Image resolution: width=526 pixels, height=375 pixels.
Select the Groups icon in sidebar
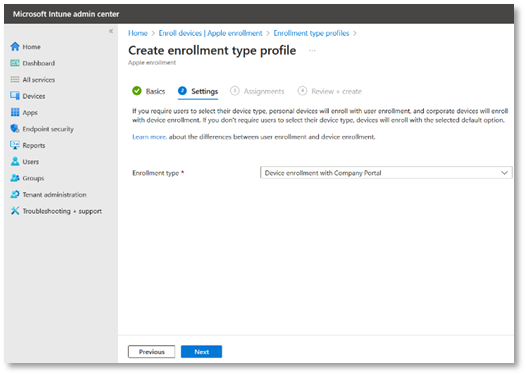15,178
